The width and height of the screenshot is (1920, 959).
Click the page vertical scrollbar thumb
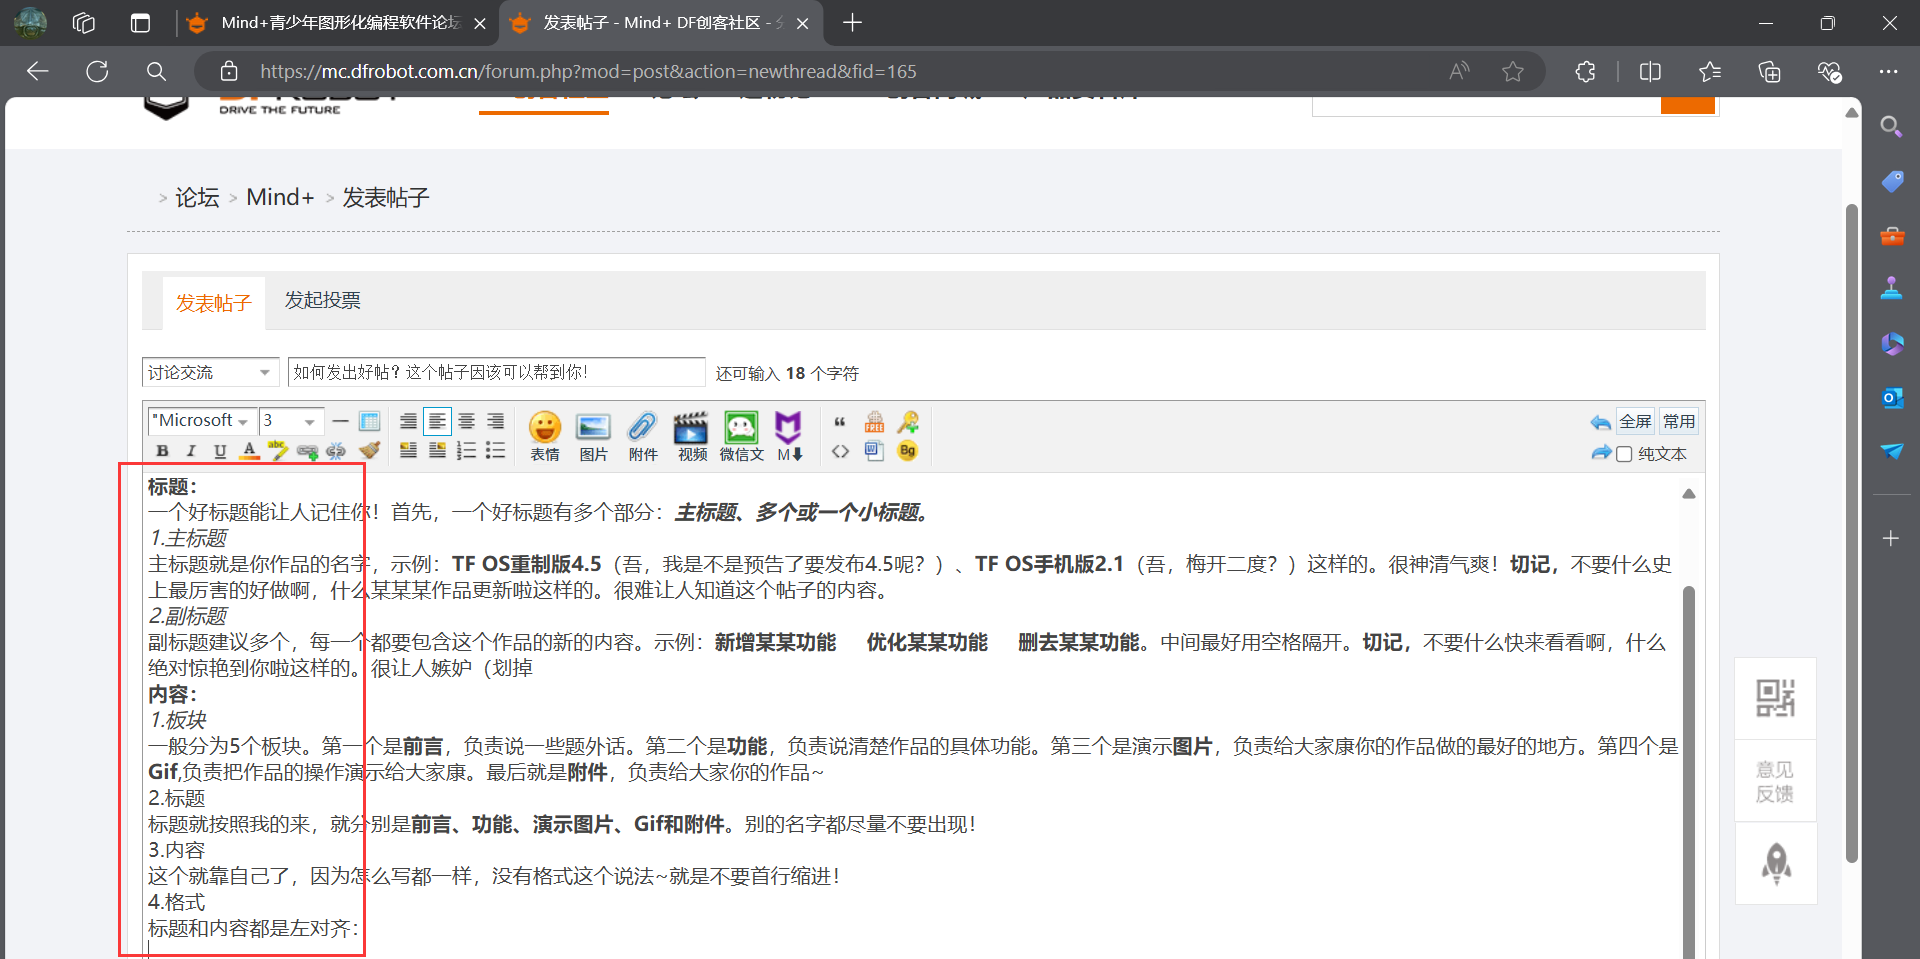click(1852, 533)
